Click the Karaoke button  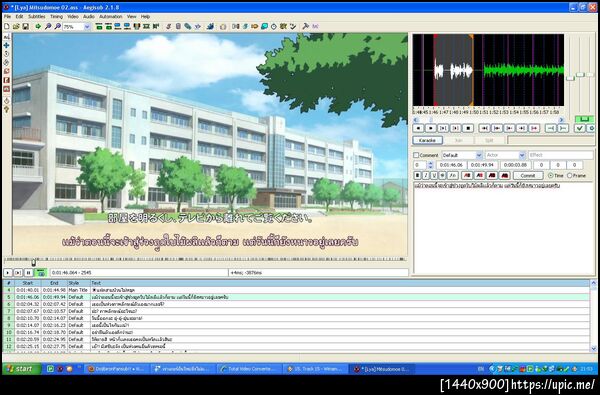(427, 140)
